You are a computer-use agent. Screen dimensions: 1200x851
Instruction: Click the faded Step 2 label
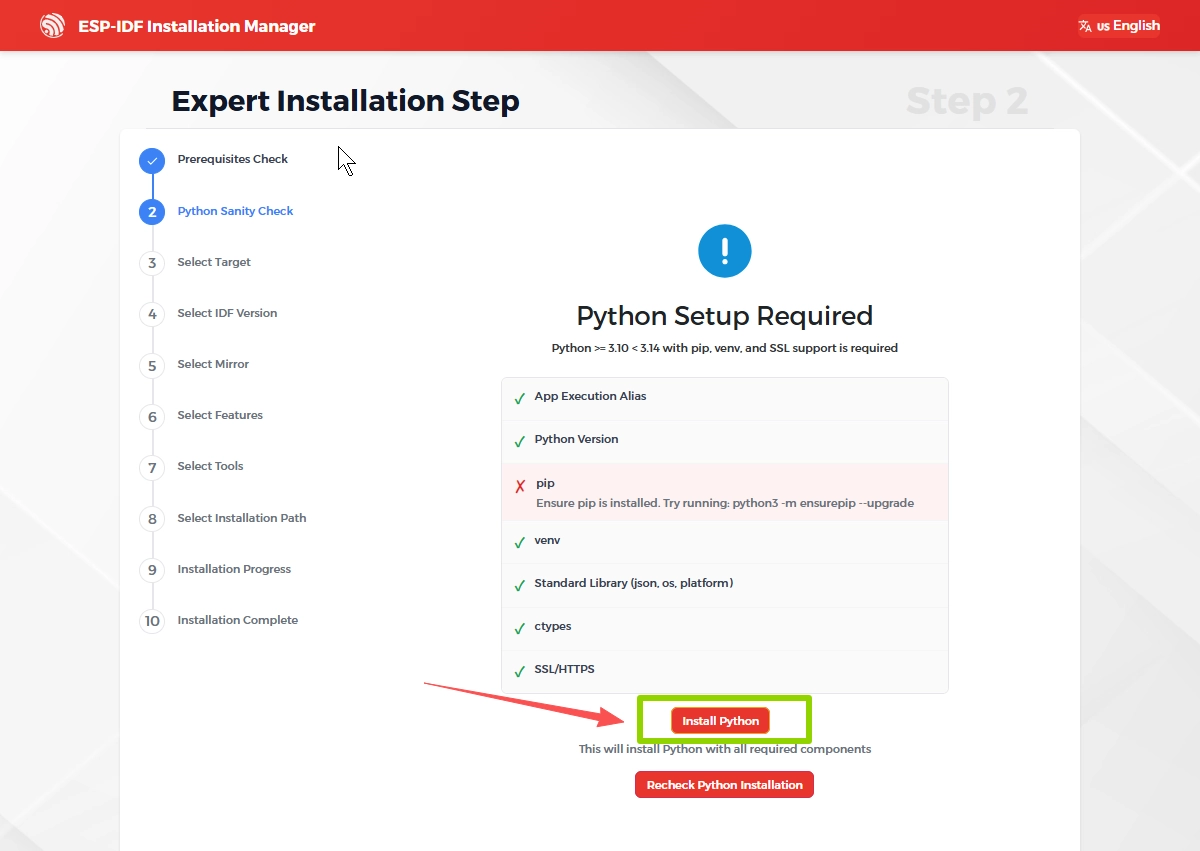click(x=967, y=101)
